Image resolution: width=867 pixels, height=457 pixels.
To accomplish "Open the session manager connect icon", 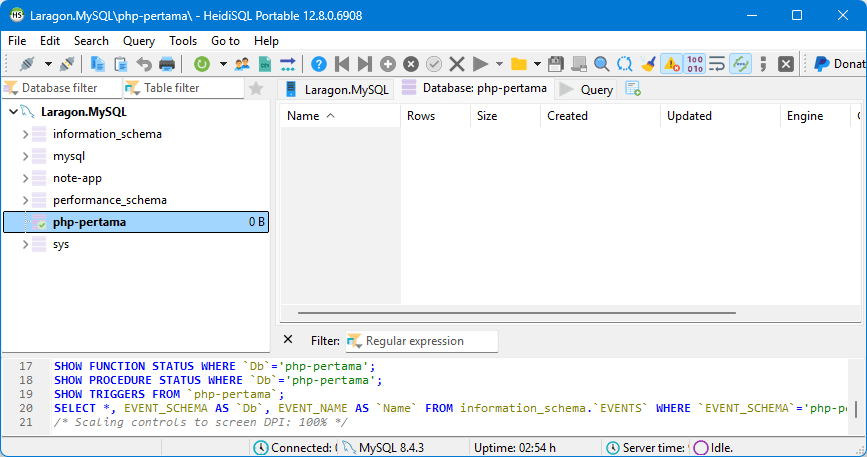I will [x=27, y=64].
